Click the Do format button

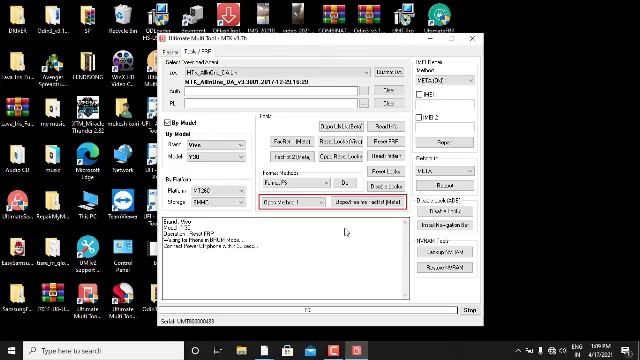click(345, 183)
